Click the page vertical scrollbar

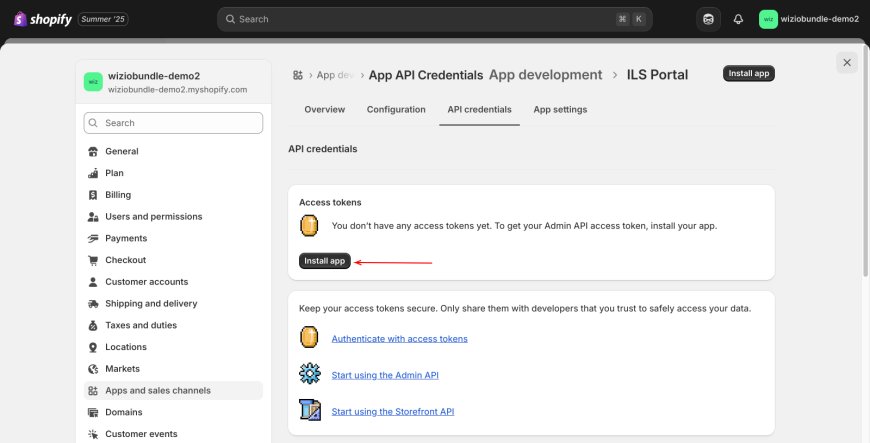click(866, 161)
